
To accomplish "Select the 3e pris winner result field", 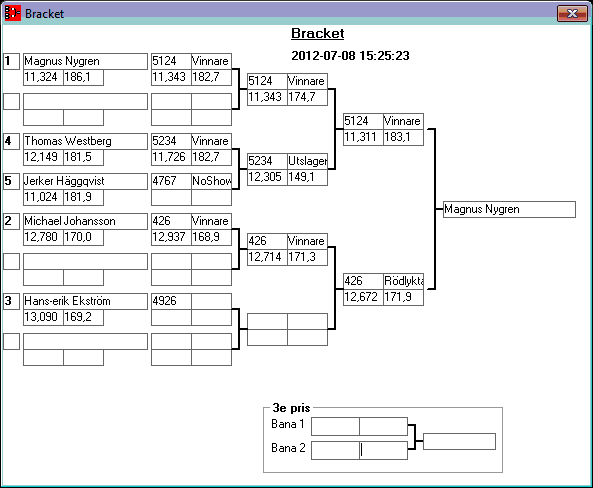I will [459, 441].
